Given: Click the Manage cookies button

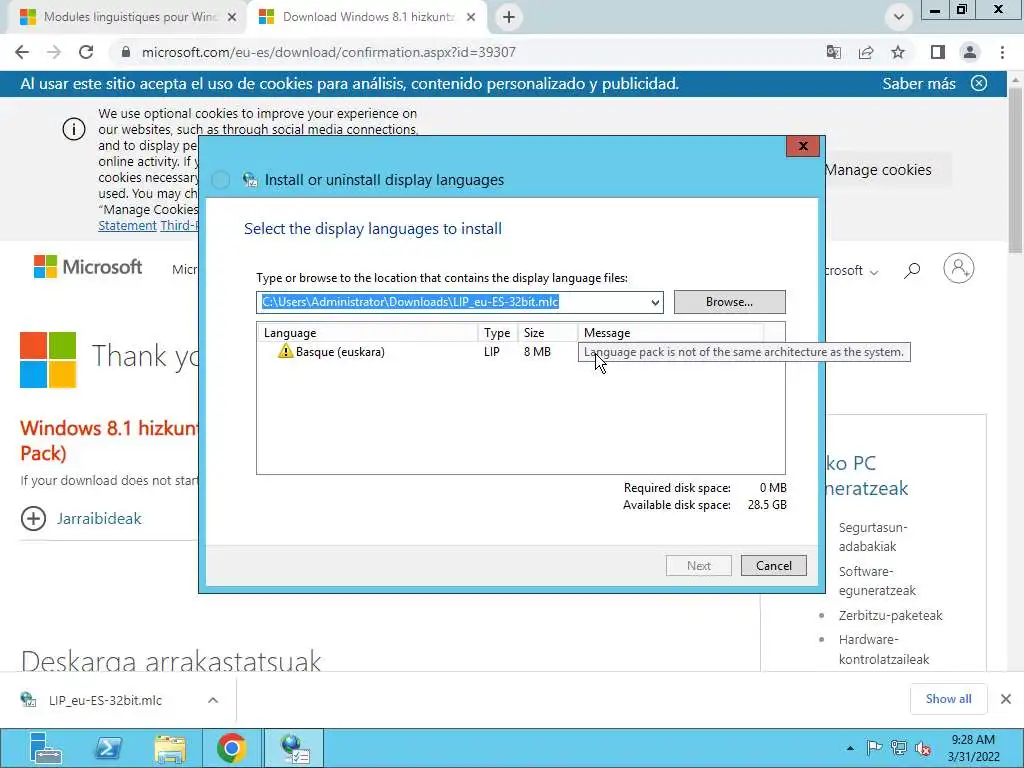Looking at the screenshot, I should (x=878, y=170).
